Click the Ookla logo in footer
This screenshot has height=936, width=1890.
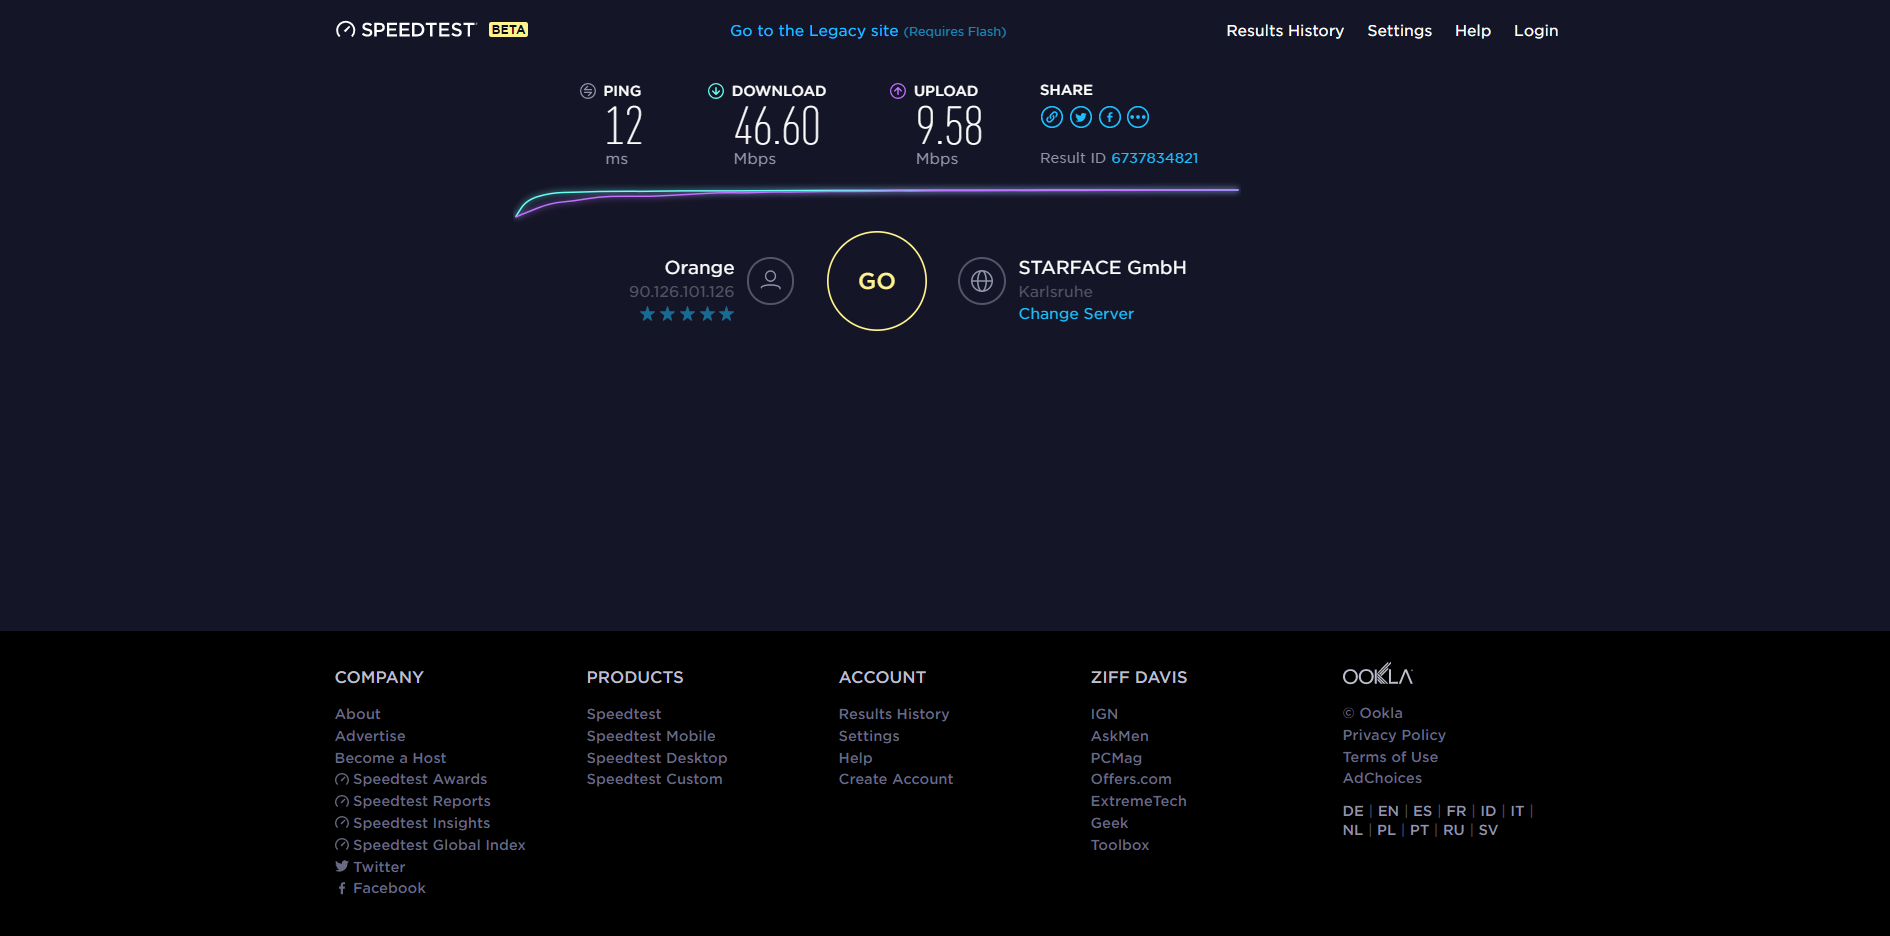click(x=1378, y=675)
